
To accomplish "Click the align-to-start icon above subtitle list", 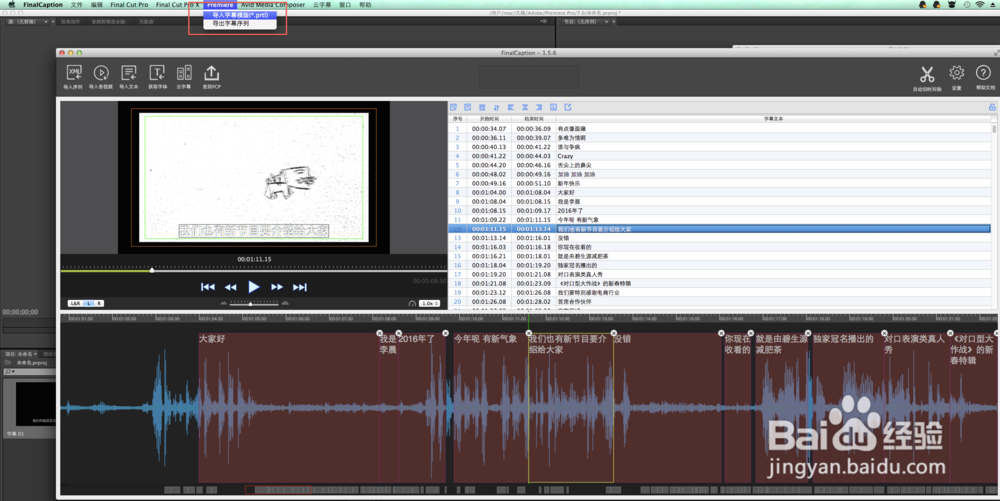I will [x=511, y=107].
